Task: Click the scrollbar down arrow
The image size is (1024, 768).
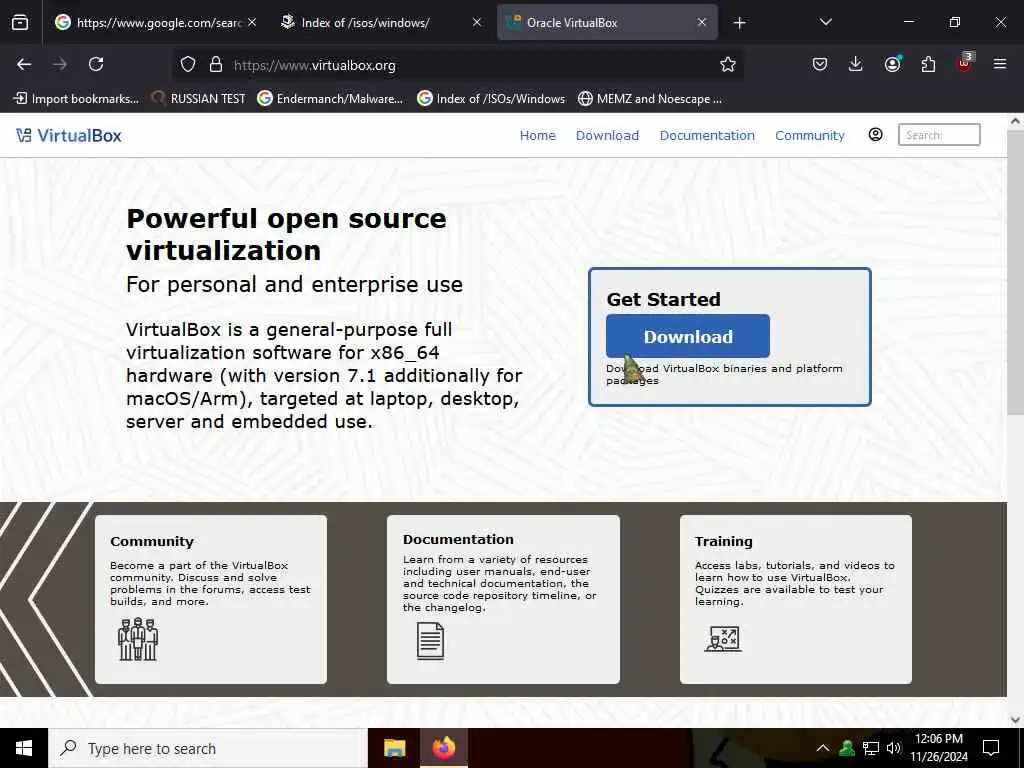Action: (1016, 720)
